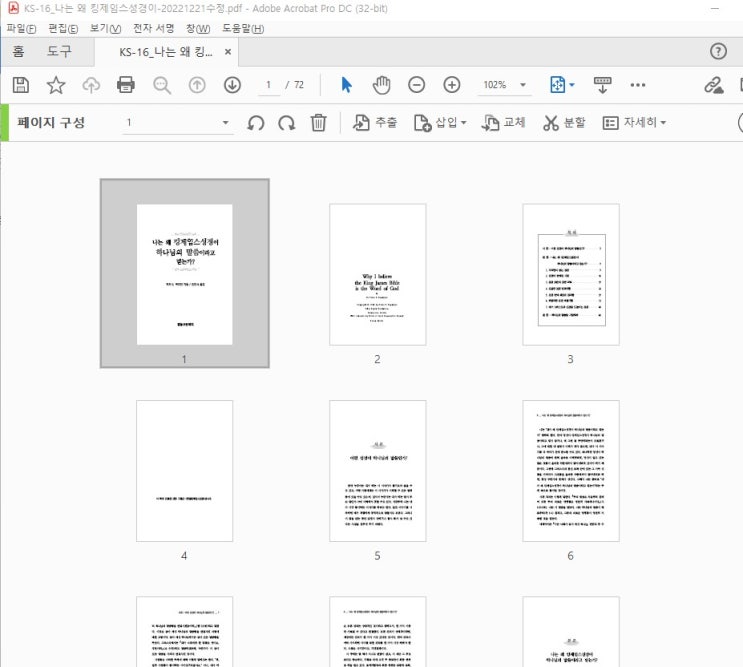Image resolution: width=743 pixels, height=667 pixels.
Task: Go to the previous page with the up arrow
Action: pyautogui.click(x=197, y=85)
